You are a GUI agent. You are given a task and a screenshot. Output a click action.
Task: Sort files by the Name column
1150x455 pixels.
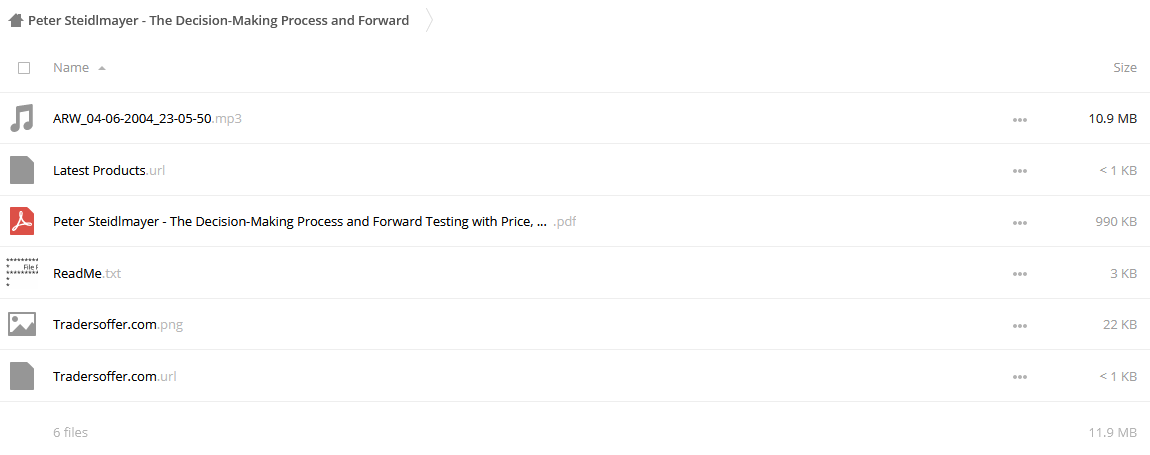[71, 68]
